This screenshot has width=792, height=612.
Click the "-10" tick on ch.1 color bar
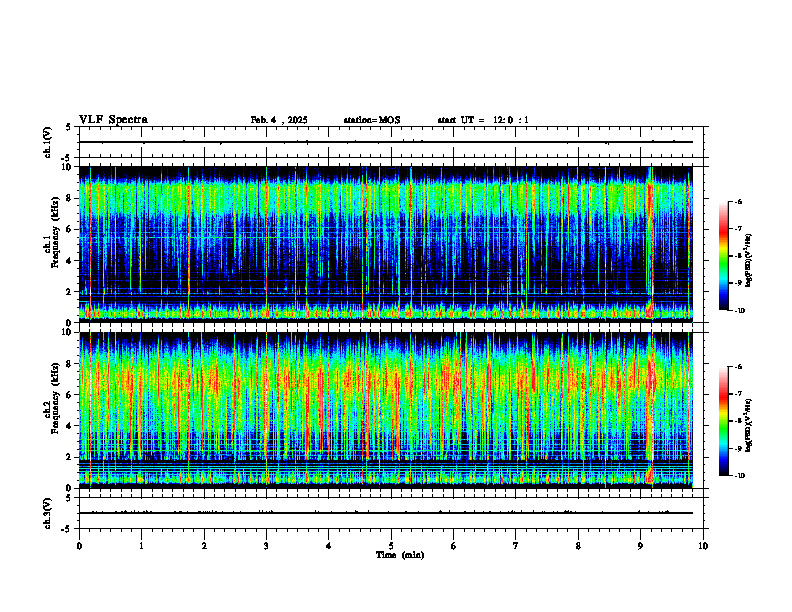(x=739, y=311)
